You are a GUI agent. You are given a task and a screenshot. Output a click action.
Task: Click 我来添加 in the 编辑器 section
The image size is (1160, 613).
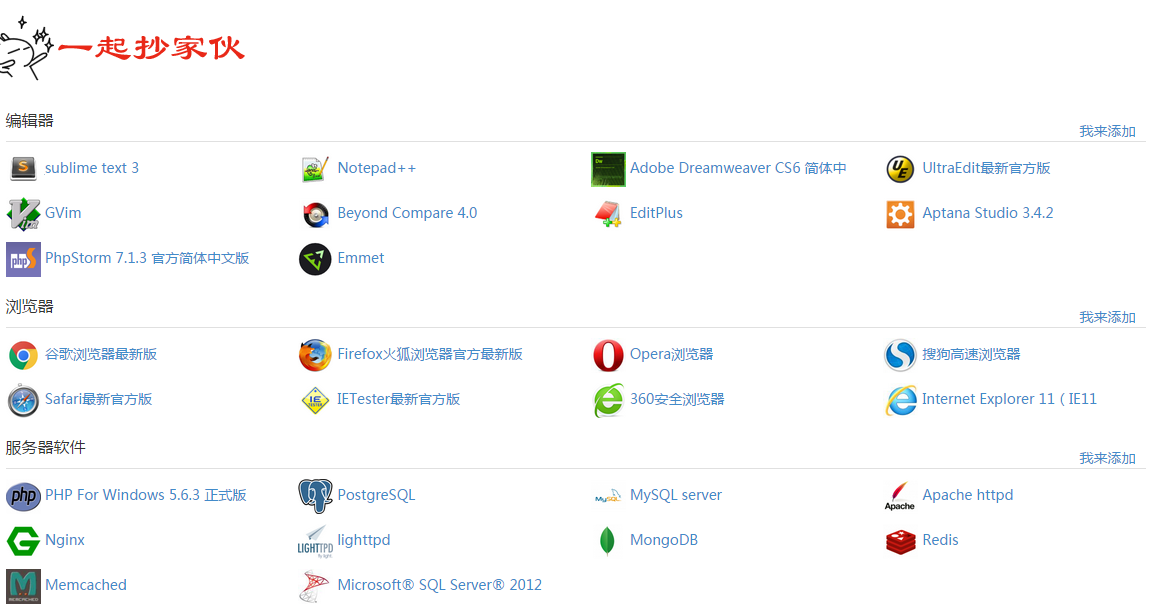pos(1107,132)
